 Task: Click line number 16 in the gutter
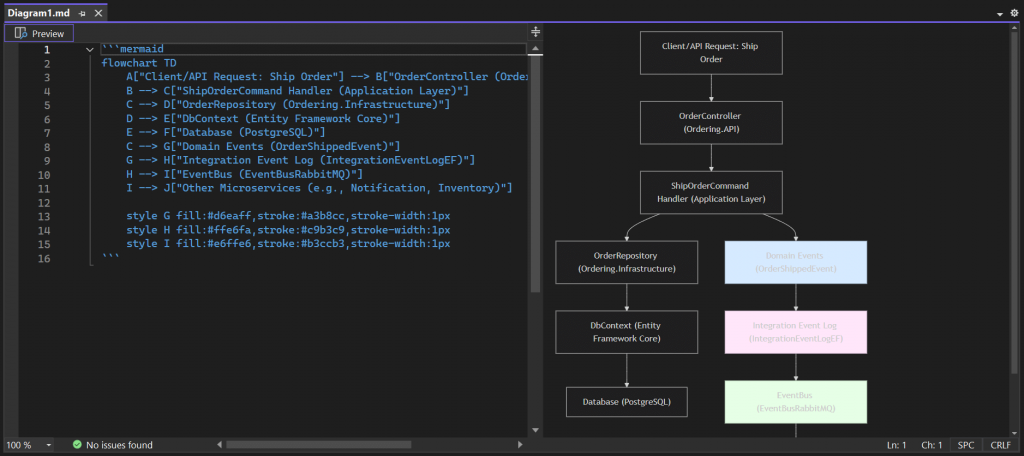(44, 258)
